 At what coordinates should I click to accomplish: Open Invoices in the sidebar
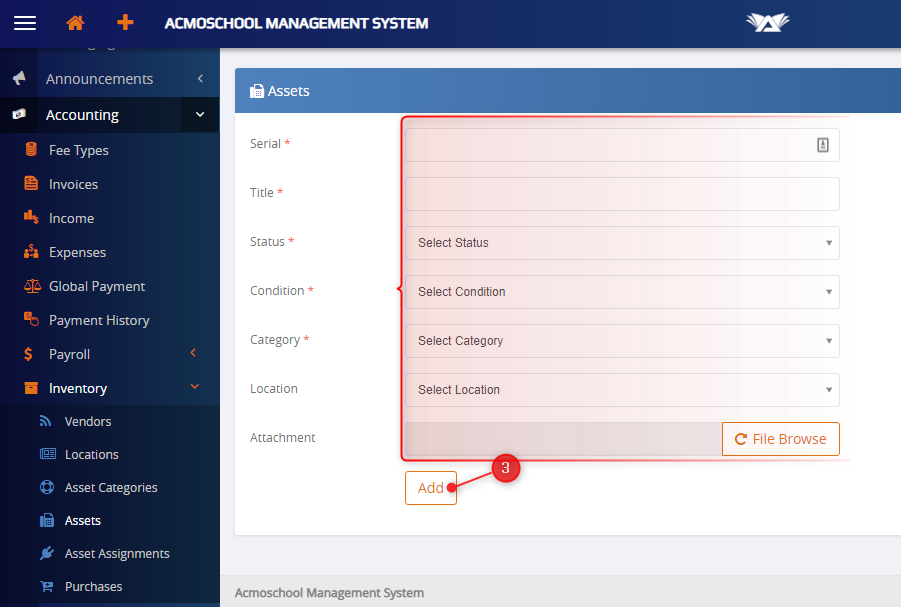tap(73, 184)
